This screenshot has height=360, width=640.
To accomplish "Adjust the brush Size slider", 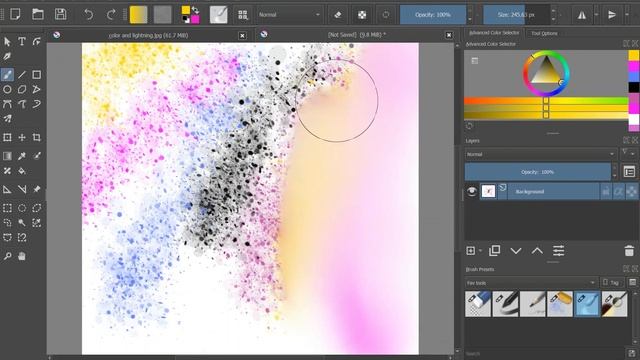I will [516, 15].
